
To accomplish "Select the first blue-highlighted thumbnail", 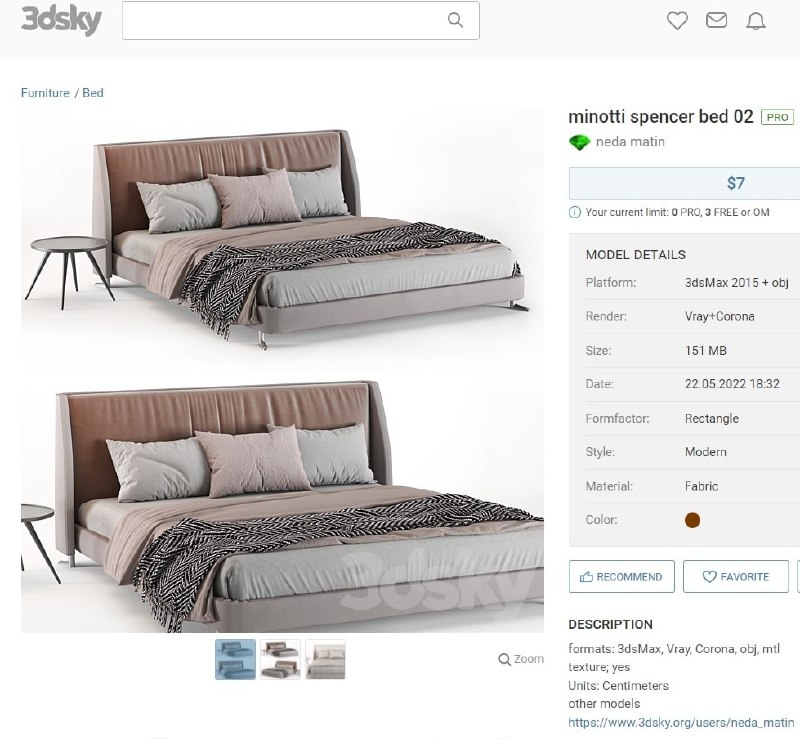I will click(x=235, y=659).
